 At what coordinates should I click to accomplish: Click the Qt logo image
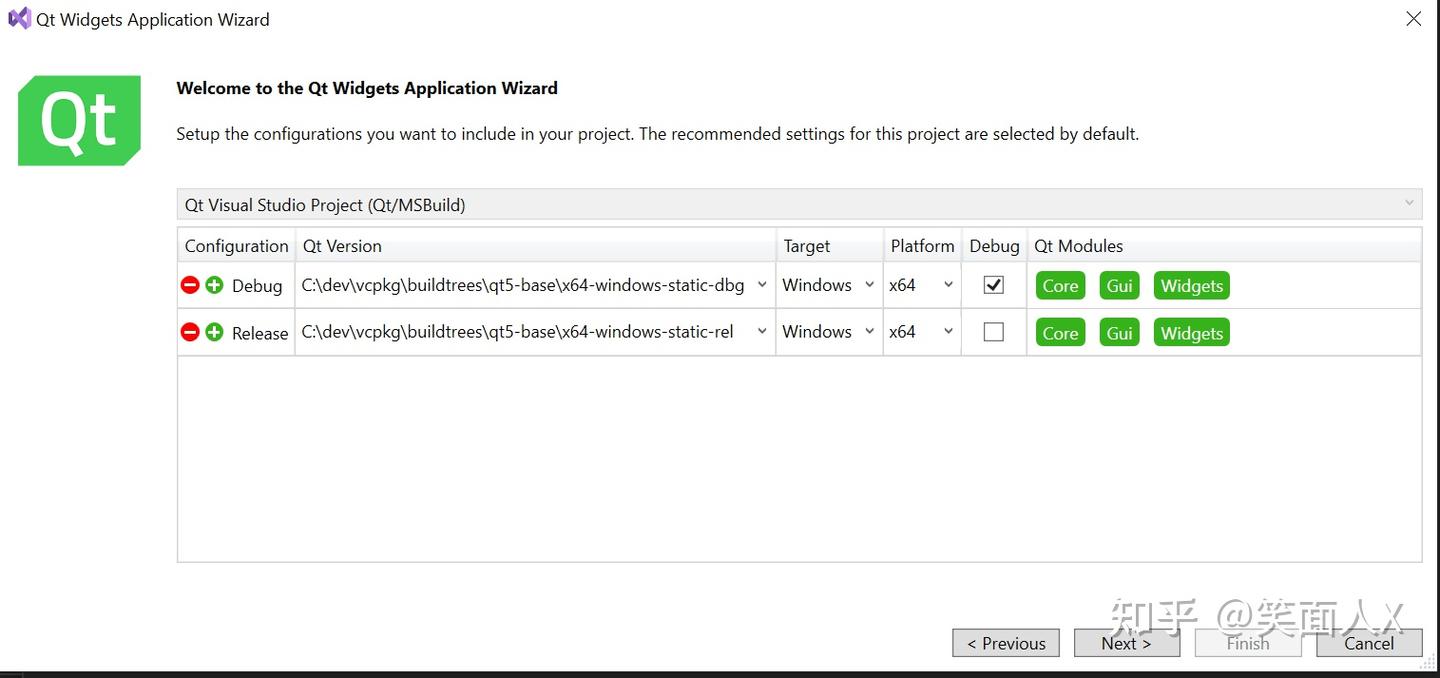point(79,121)
